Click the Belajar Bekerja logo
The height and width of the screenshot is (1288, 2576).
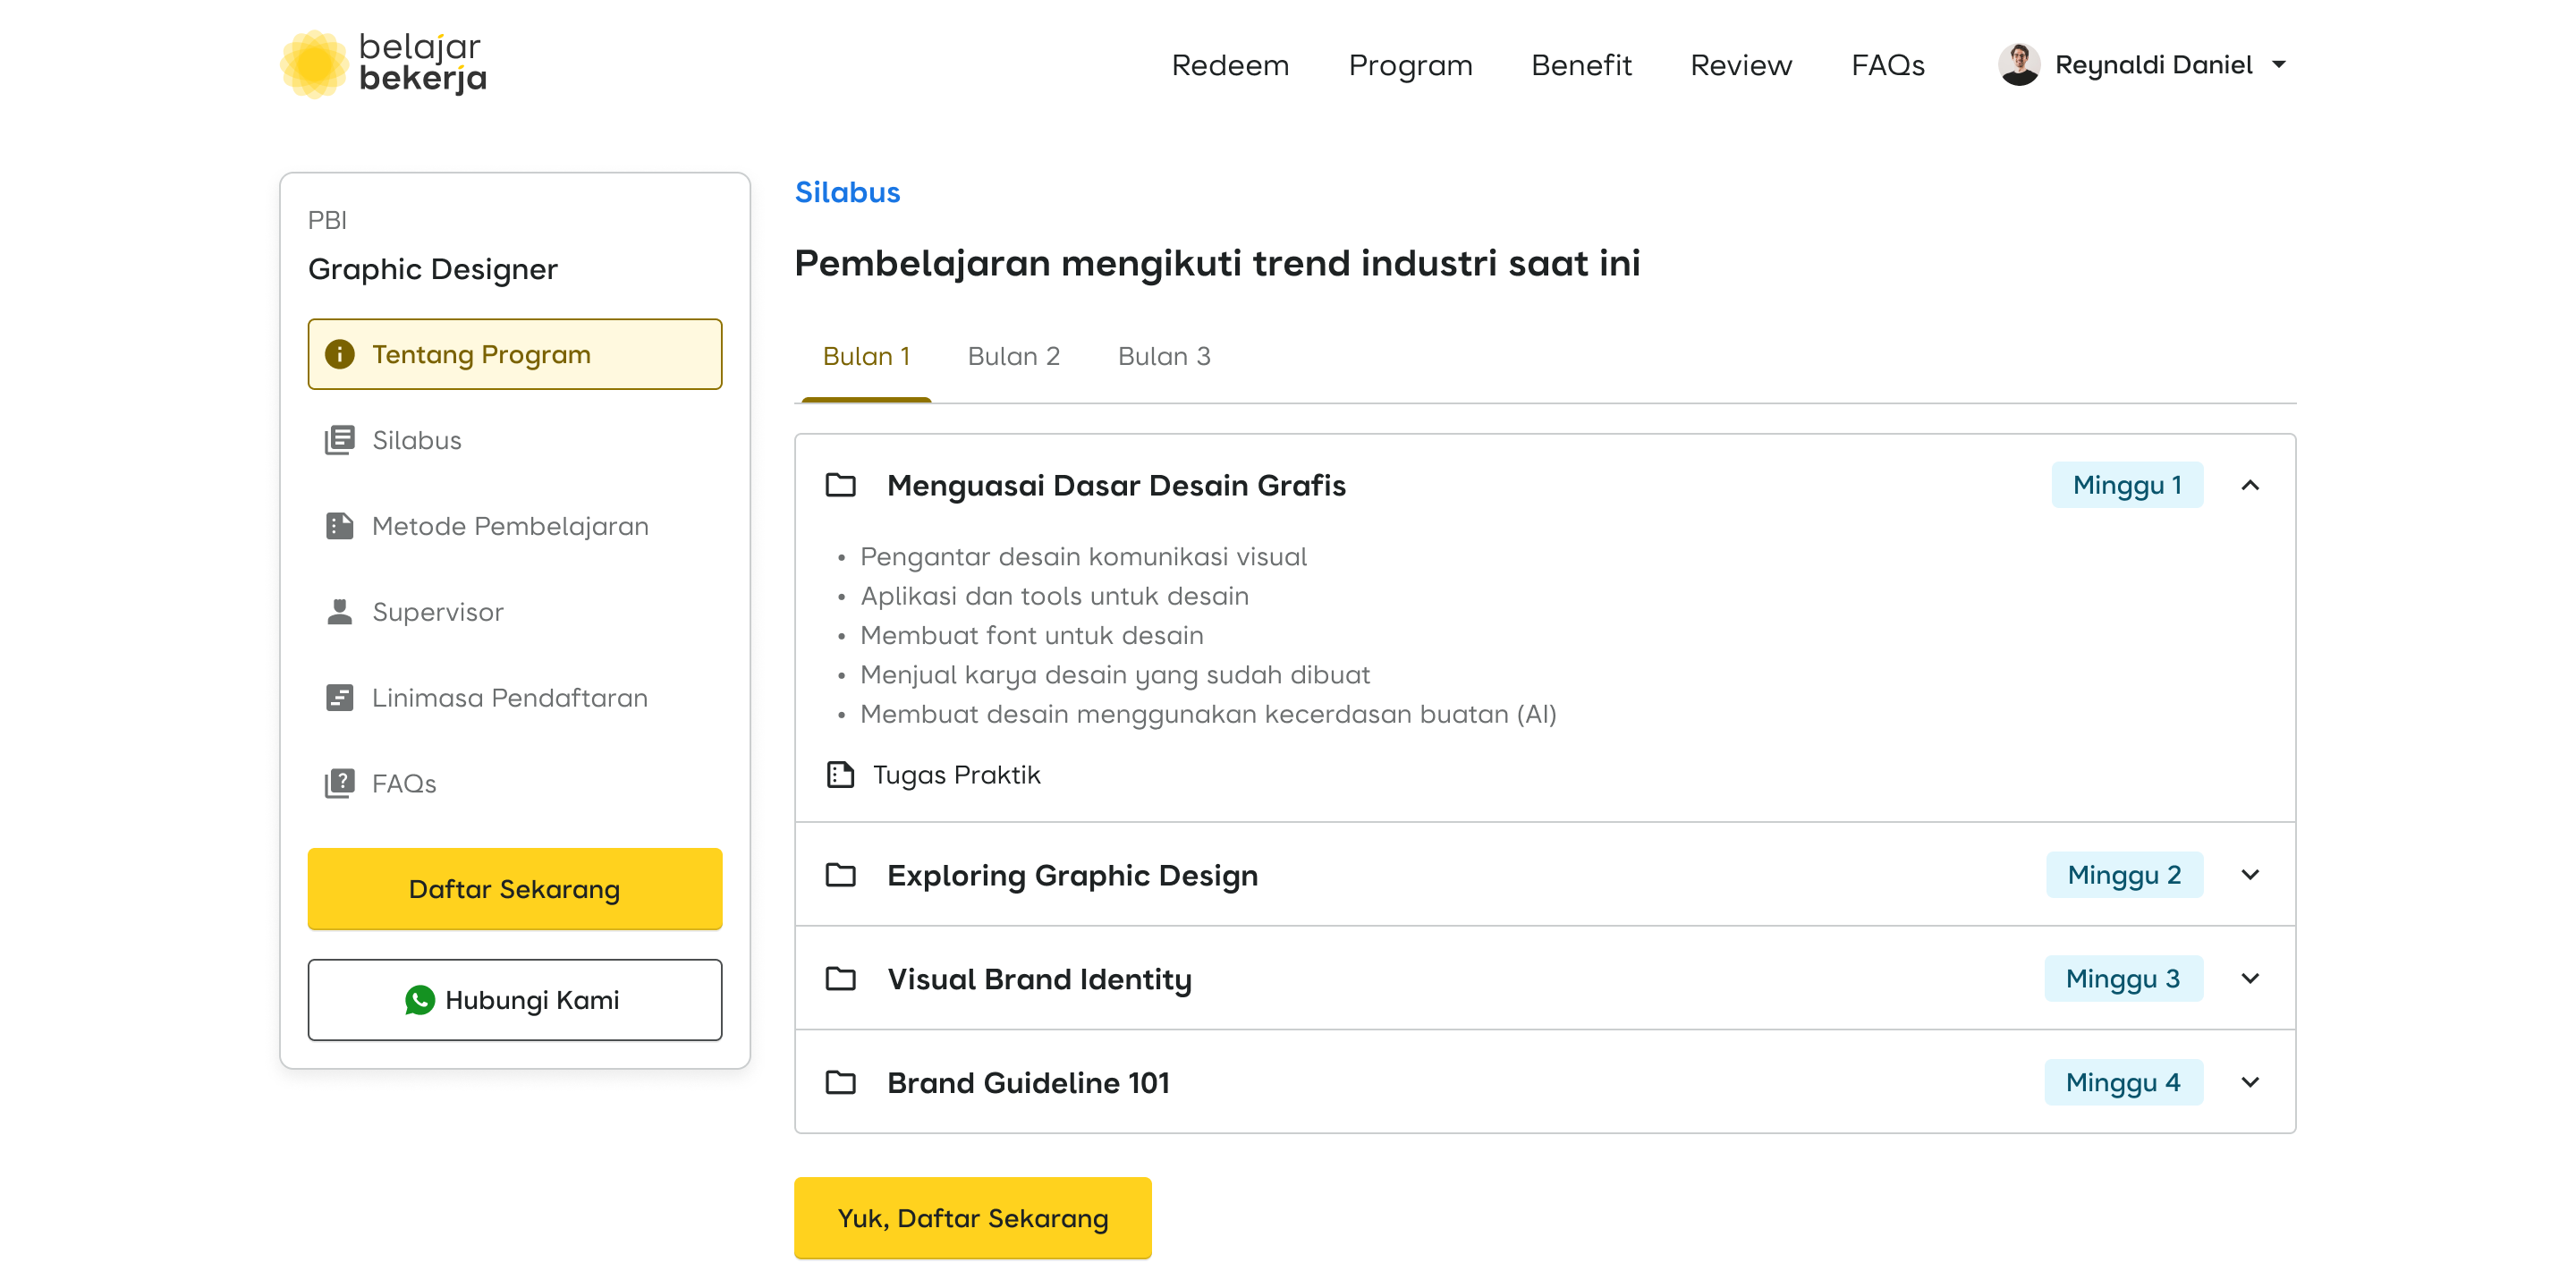[384, 64]
